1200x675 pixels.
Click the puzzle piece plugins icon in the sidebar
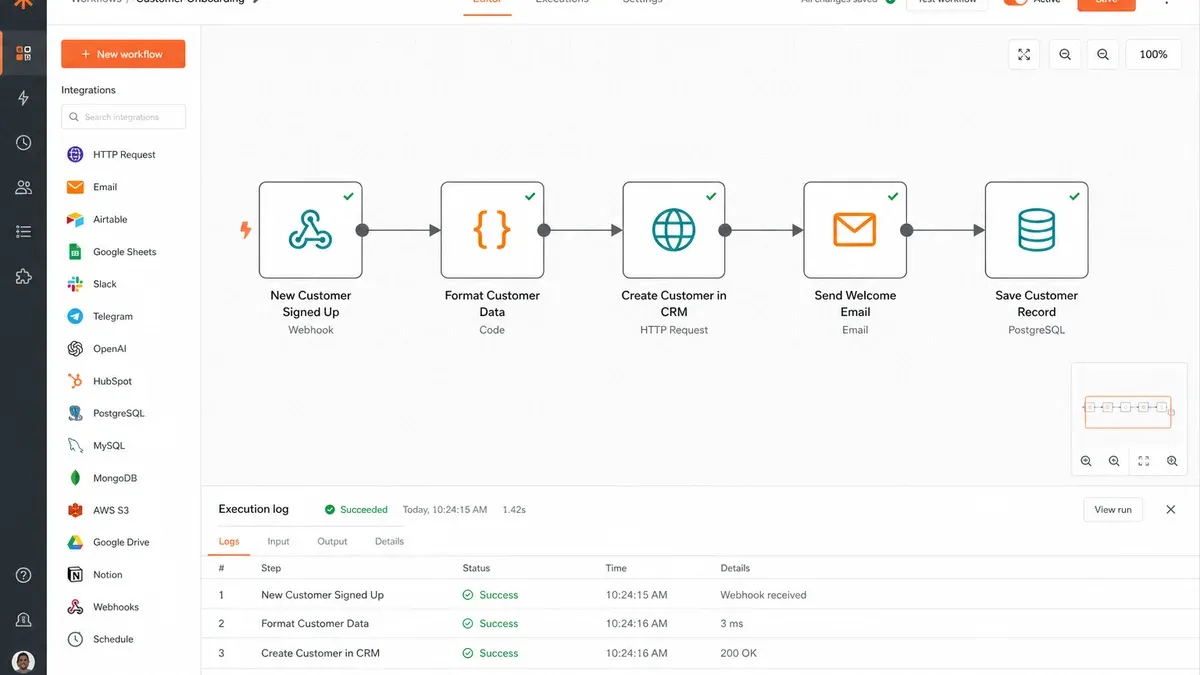pos(23,277)
